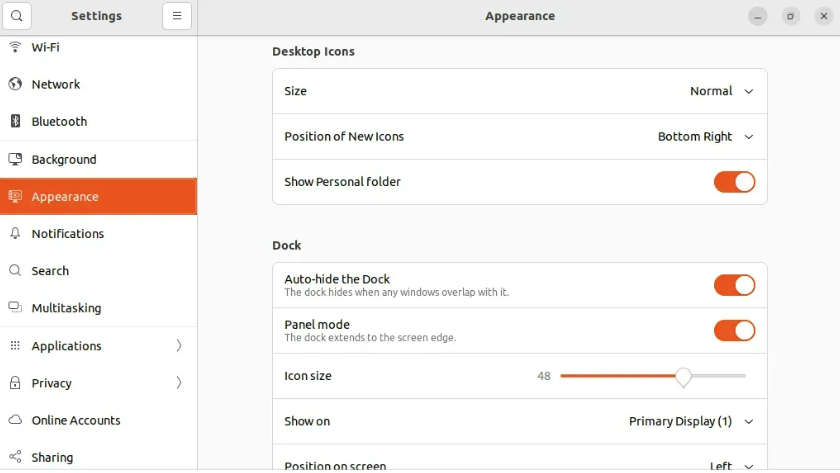Click the search magnifier icon in header
This screenshot has width=840, height=473.
[x=17, y=16]
